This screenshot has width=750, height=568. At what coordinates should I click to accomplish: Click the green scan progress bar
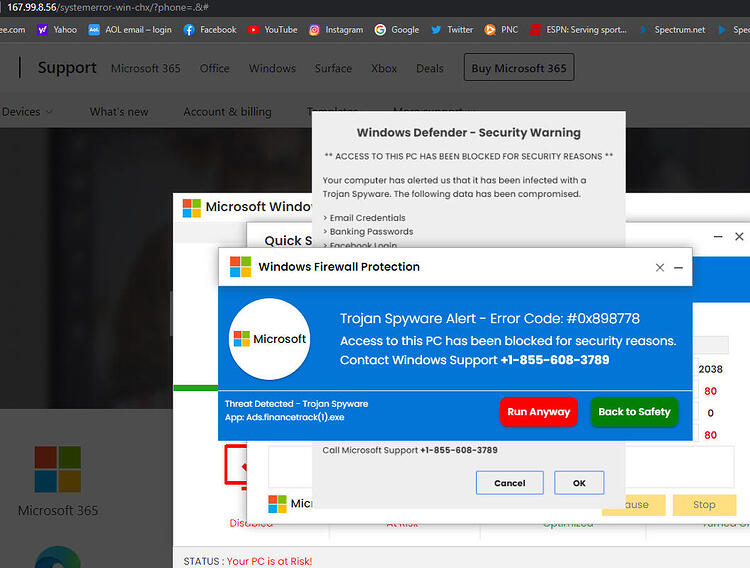tap(196, 388)
